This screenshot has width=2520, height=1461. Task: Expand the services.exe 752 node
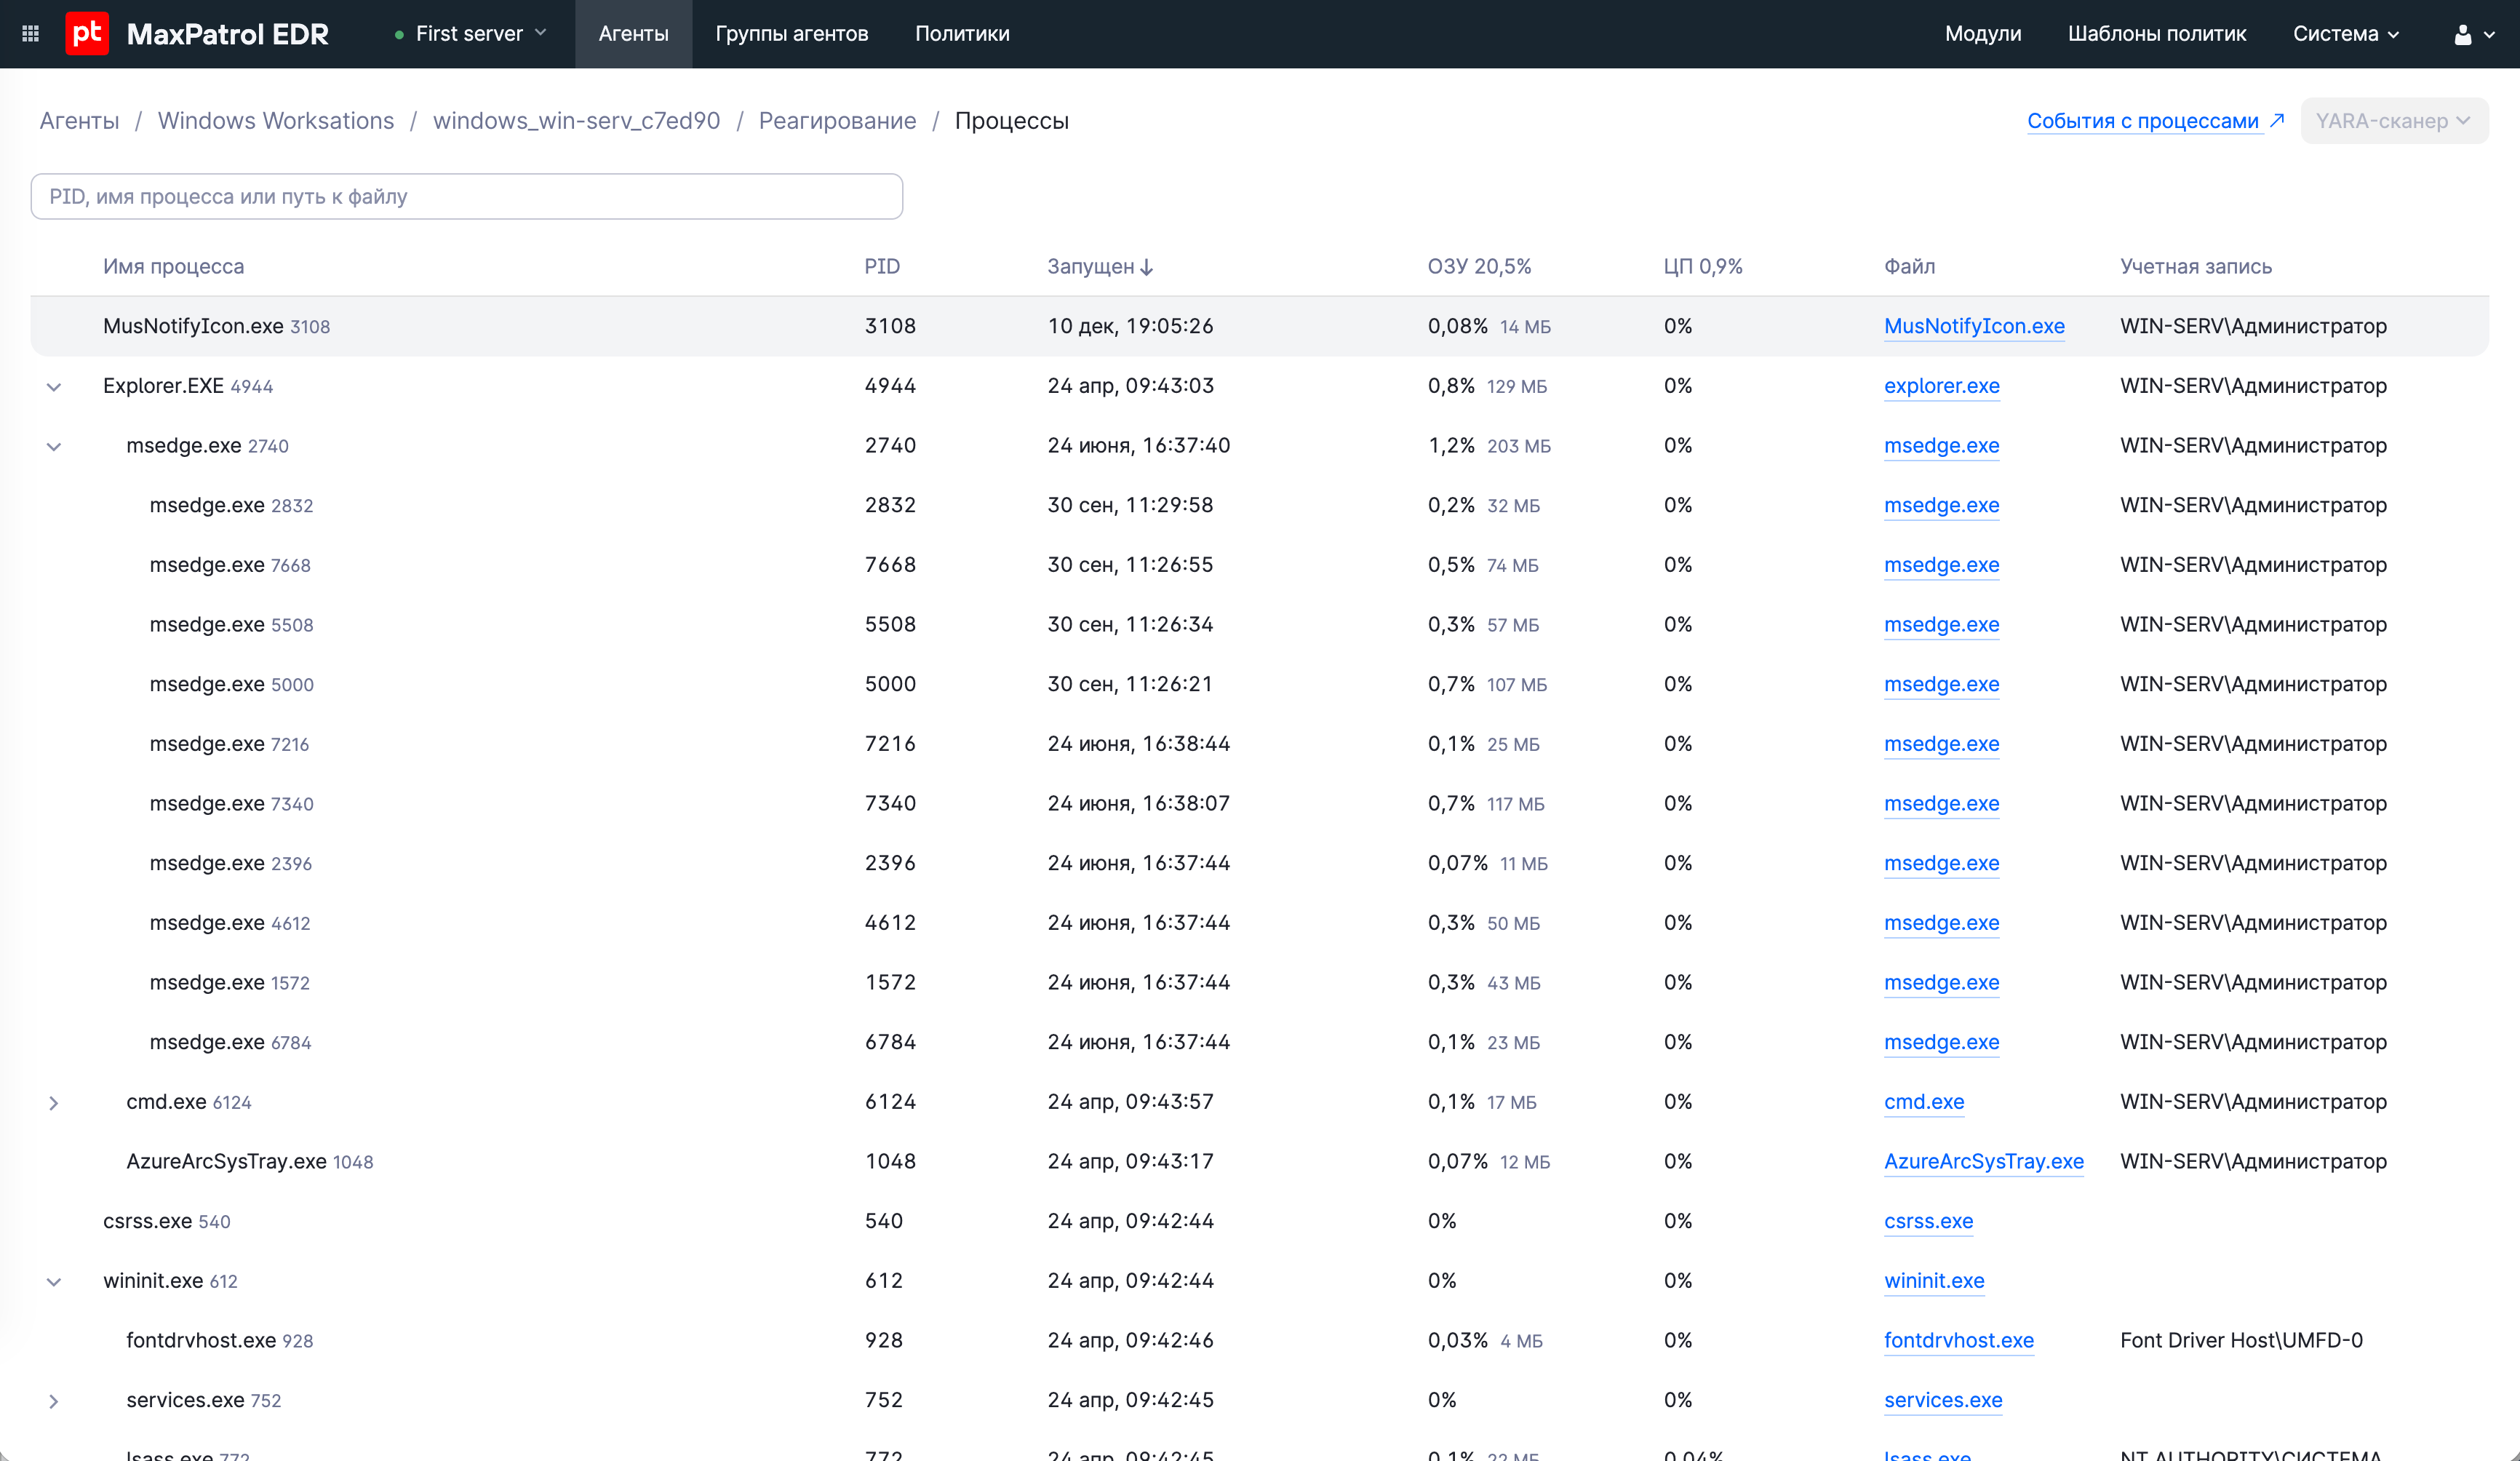54,1401
